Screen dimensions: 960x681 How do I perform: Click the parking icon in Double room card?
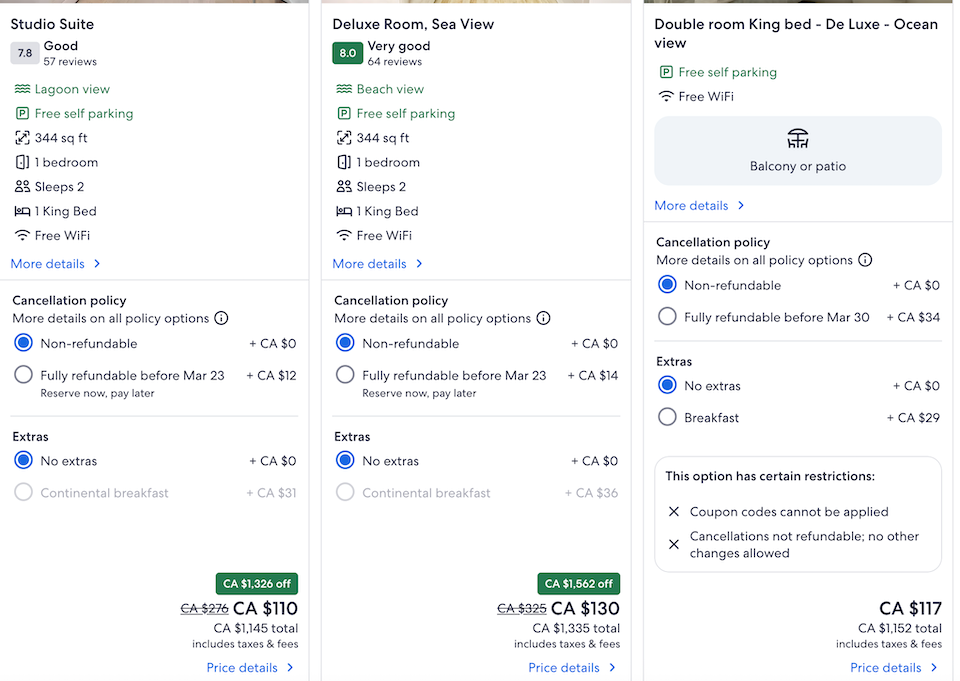[x=666, y=72]
